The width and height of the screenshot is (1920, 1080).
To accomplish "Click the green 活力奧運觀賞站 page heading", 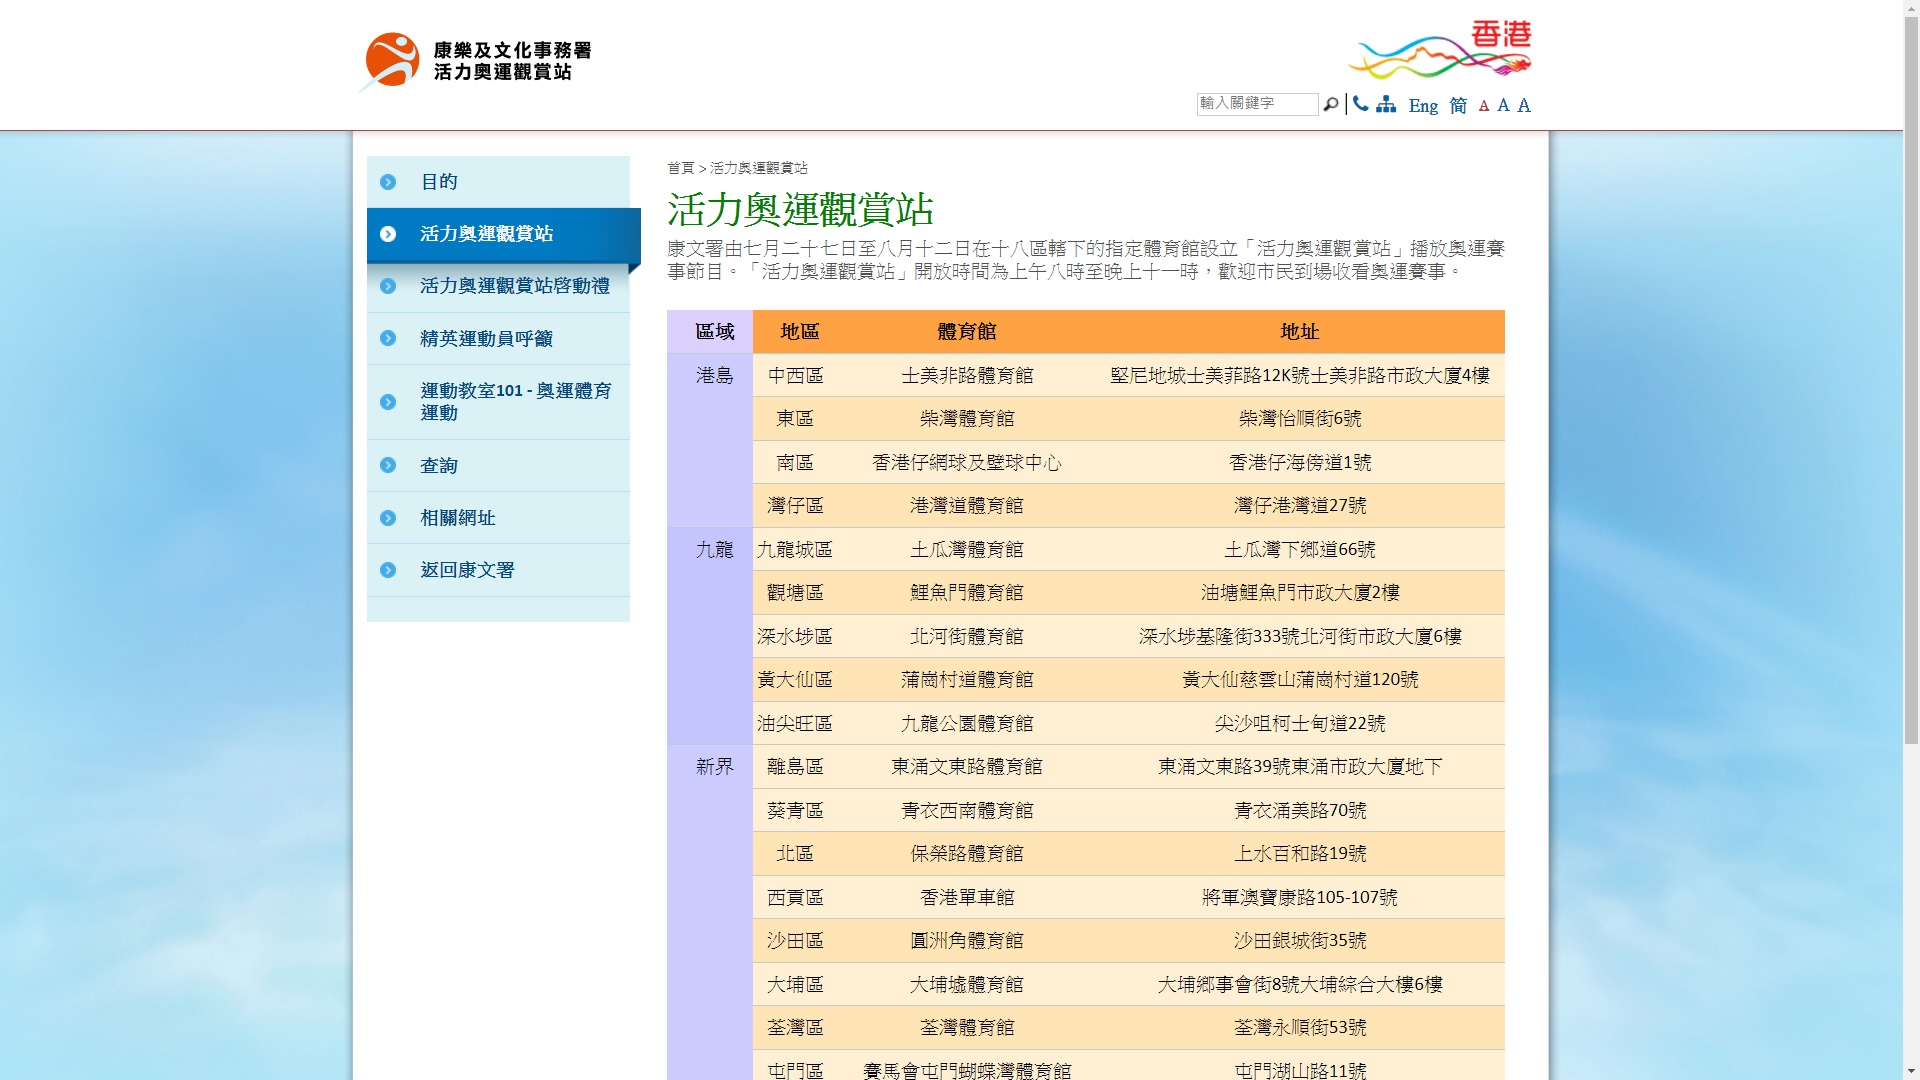I will pyautogui.click(x=800, y=210).
